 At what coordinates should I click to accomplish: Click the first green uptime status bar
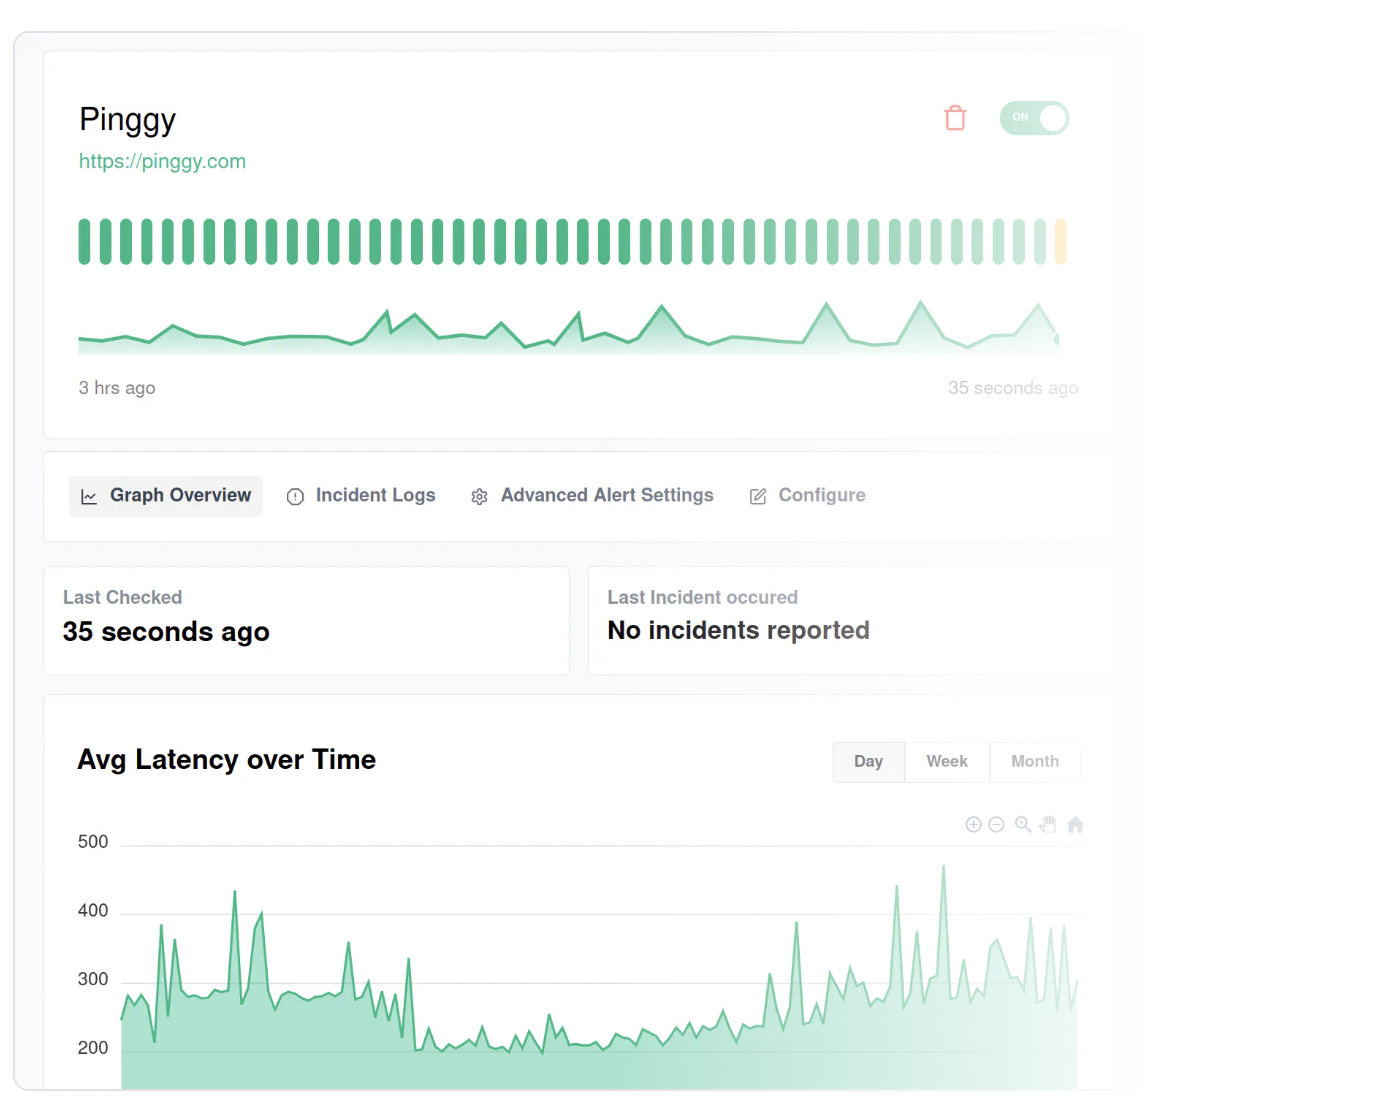tap(85, 241)
